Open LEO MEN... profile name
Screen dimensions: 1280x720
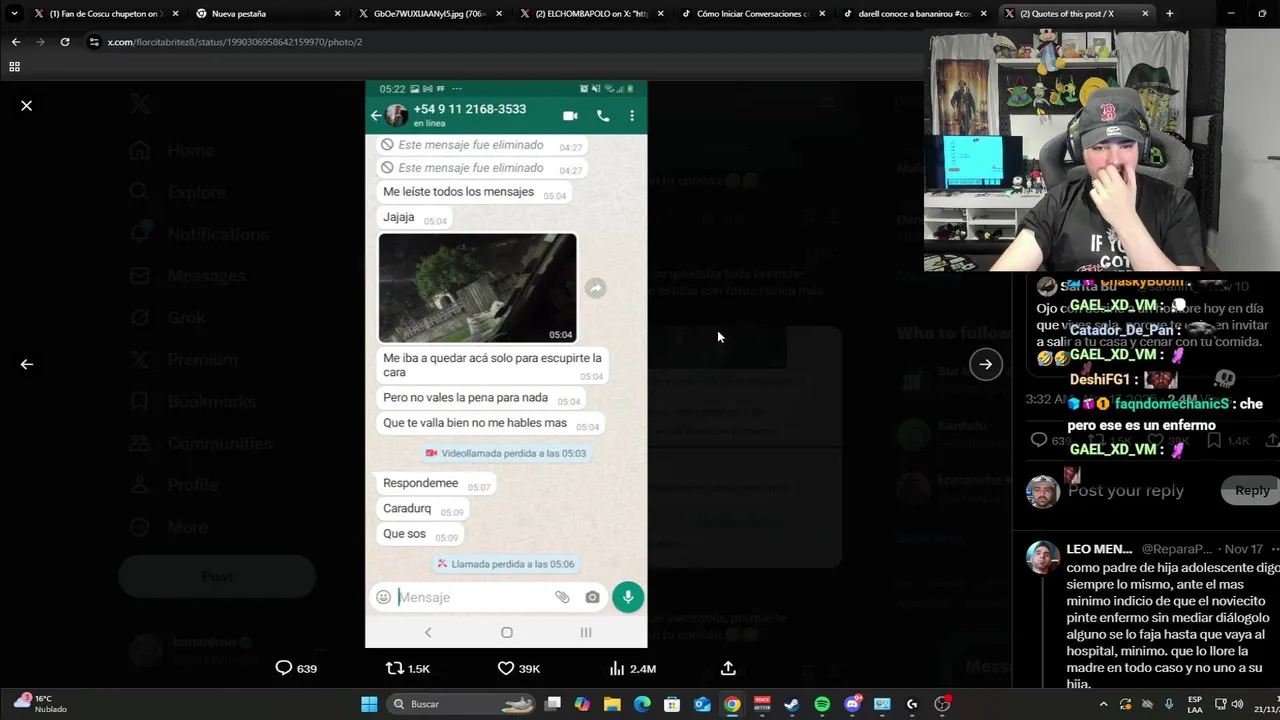[x=1099, y=549]
